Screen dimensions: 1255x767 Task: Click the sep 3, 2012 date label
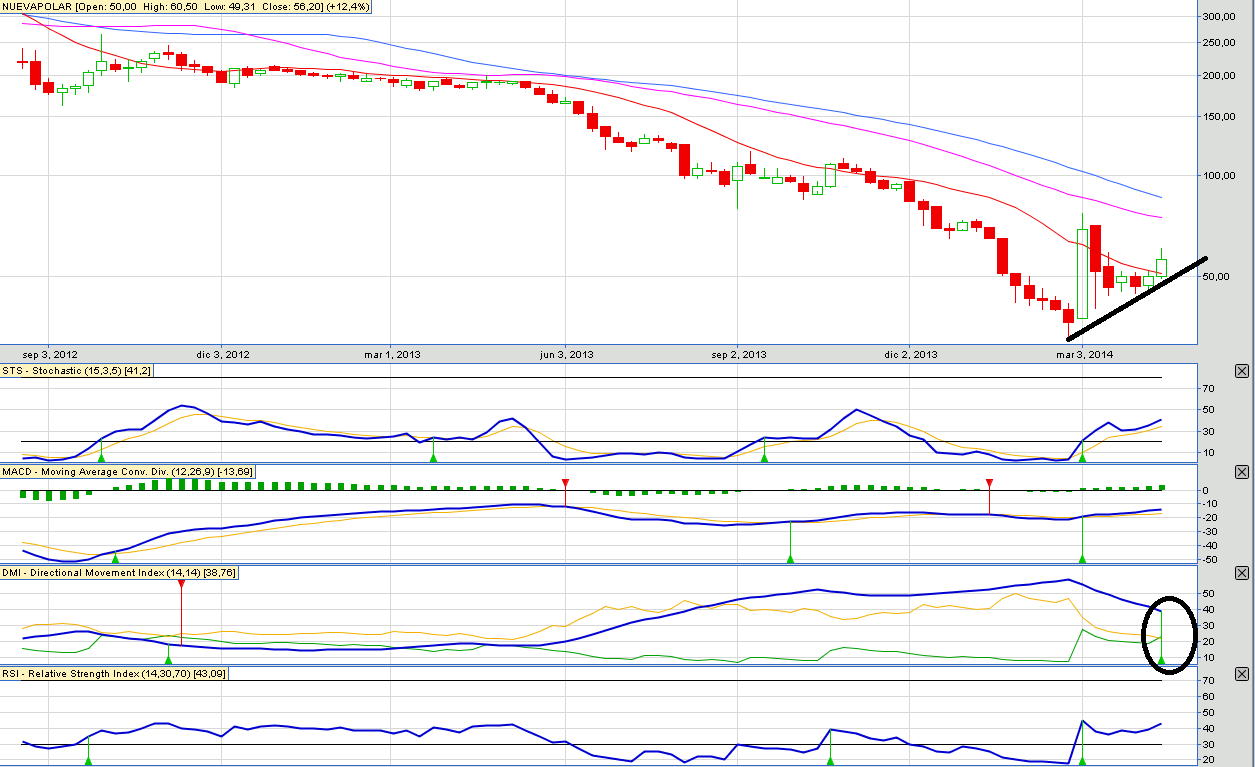click(x=50, y=354)
